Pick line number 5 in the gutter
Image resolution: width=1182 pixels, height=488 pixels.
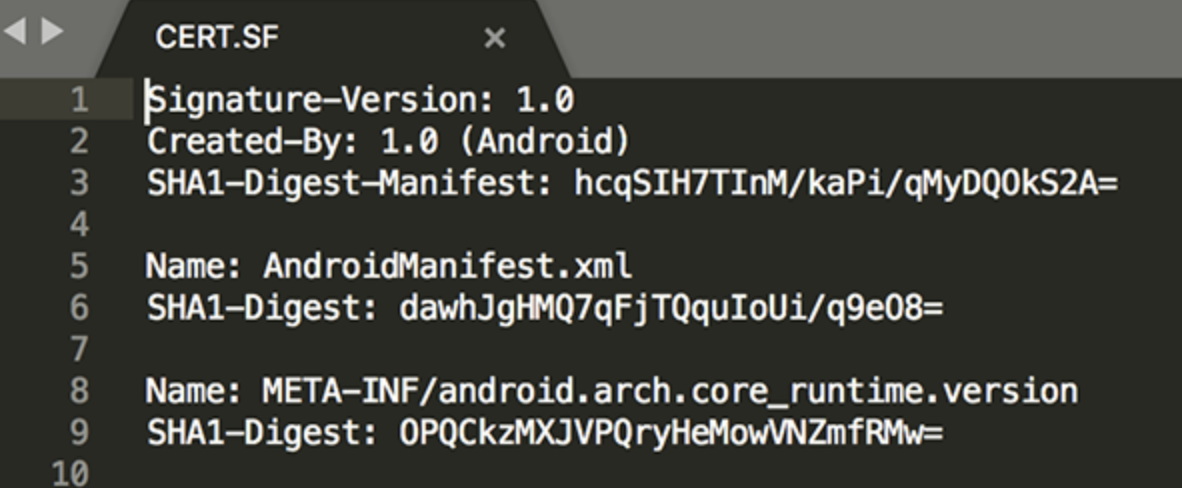pyautogui.click(x=78, y=267)
